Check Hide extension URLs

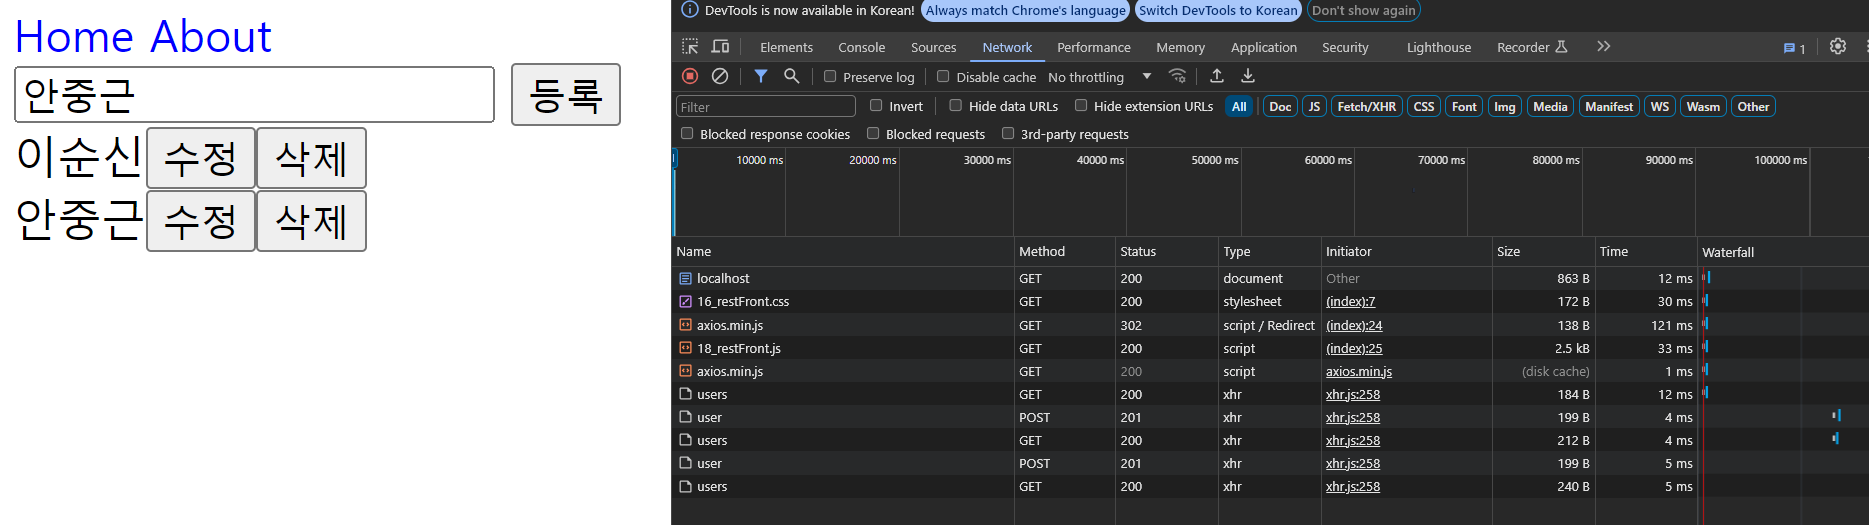click(x=1081, y=105)
